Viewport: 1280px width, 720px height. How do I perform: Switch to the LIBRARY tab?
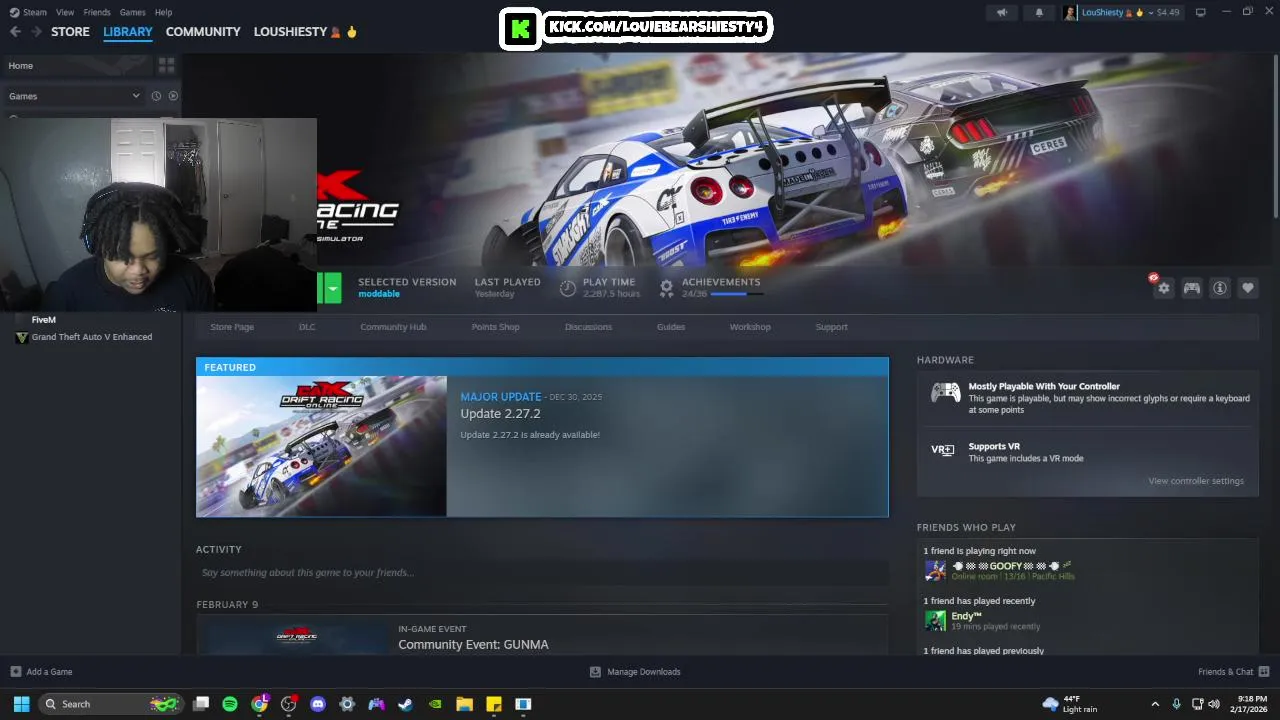[x=128, y=32]
